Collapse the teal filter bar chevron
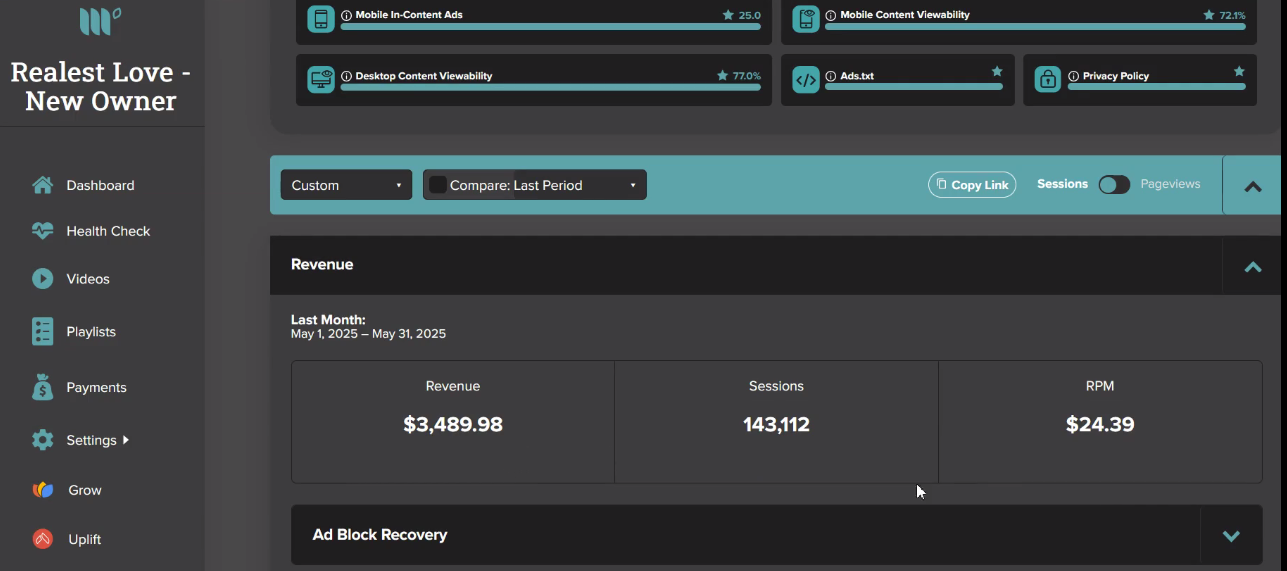Viewport: 1287px width, 571px height. (x=1252, y=186)
